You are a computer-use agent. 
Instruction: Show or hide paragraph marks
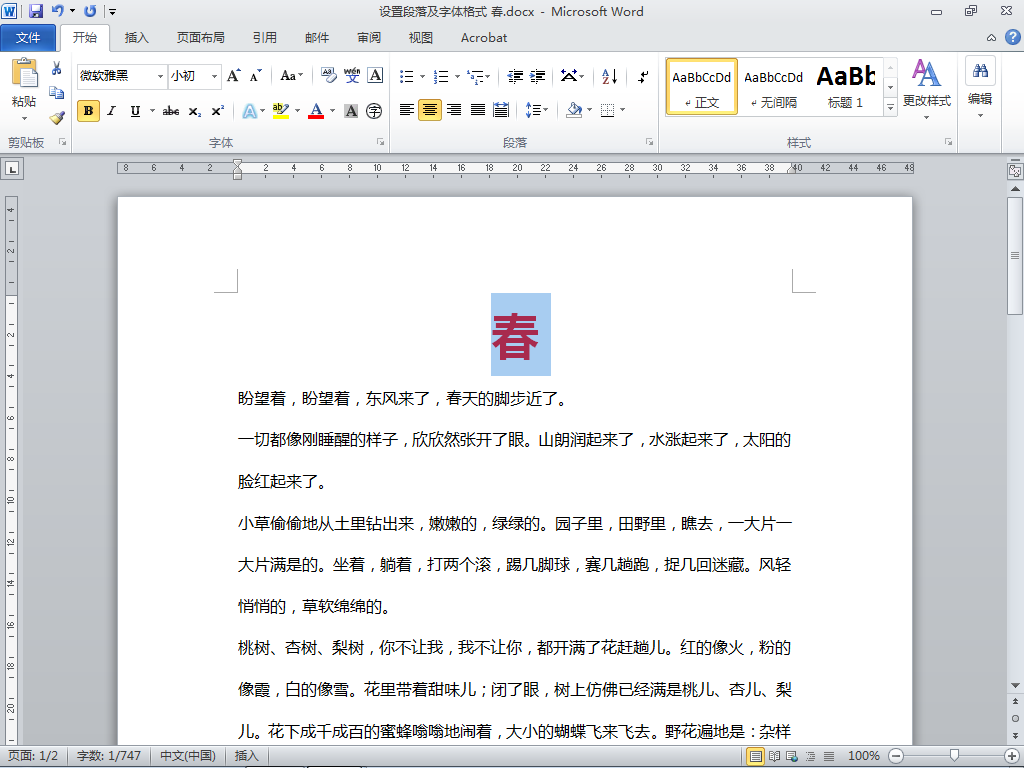coord(643,76)
